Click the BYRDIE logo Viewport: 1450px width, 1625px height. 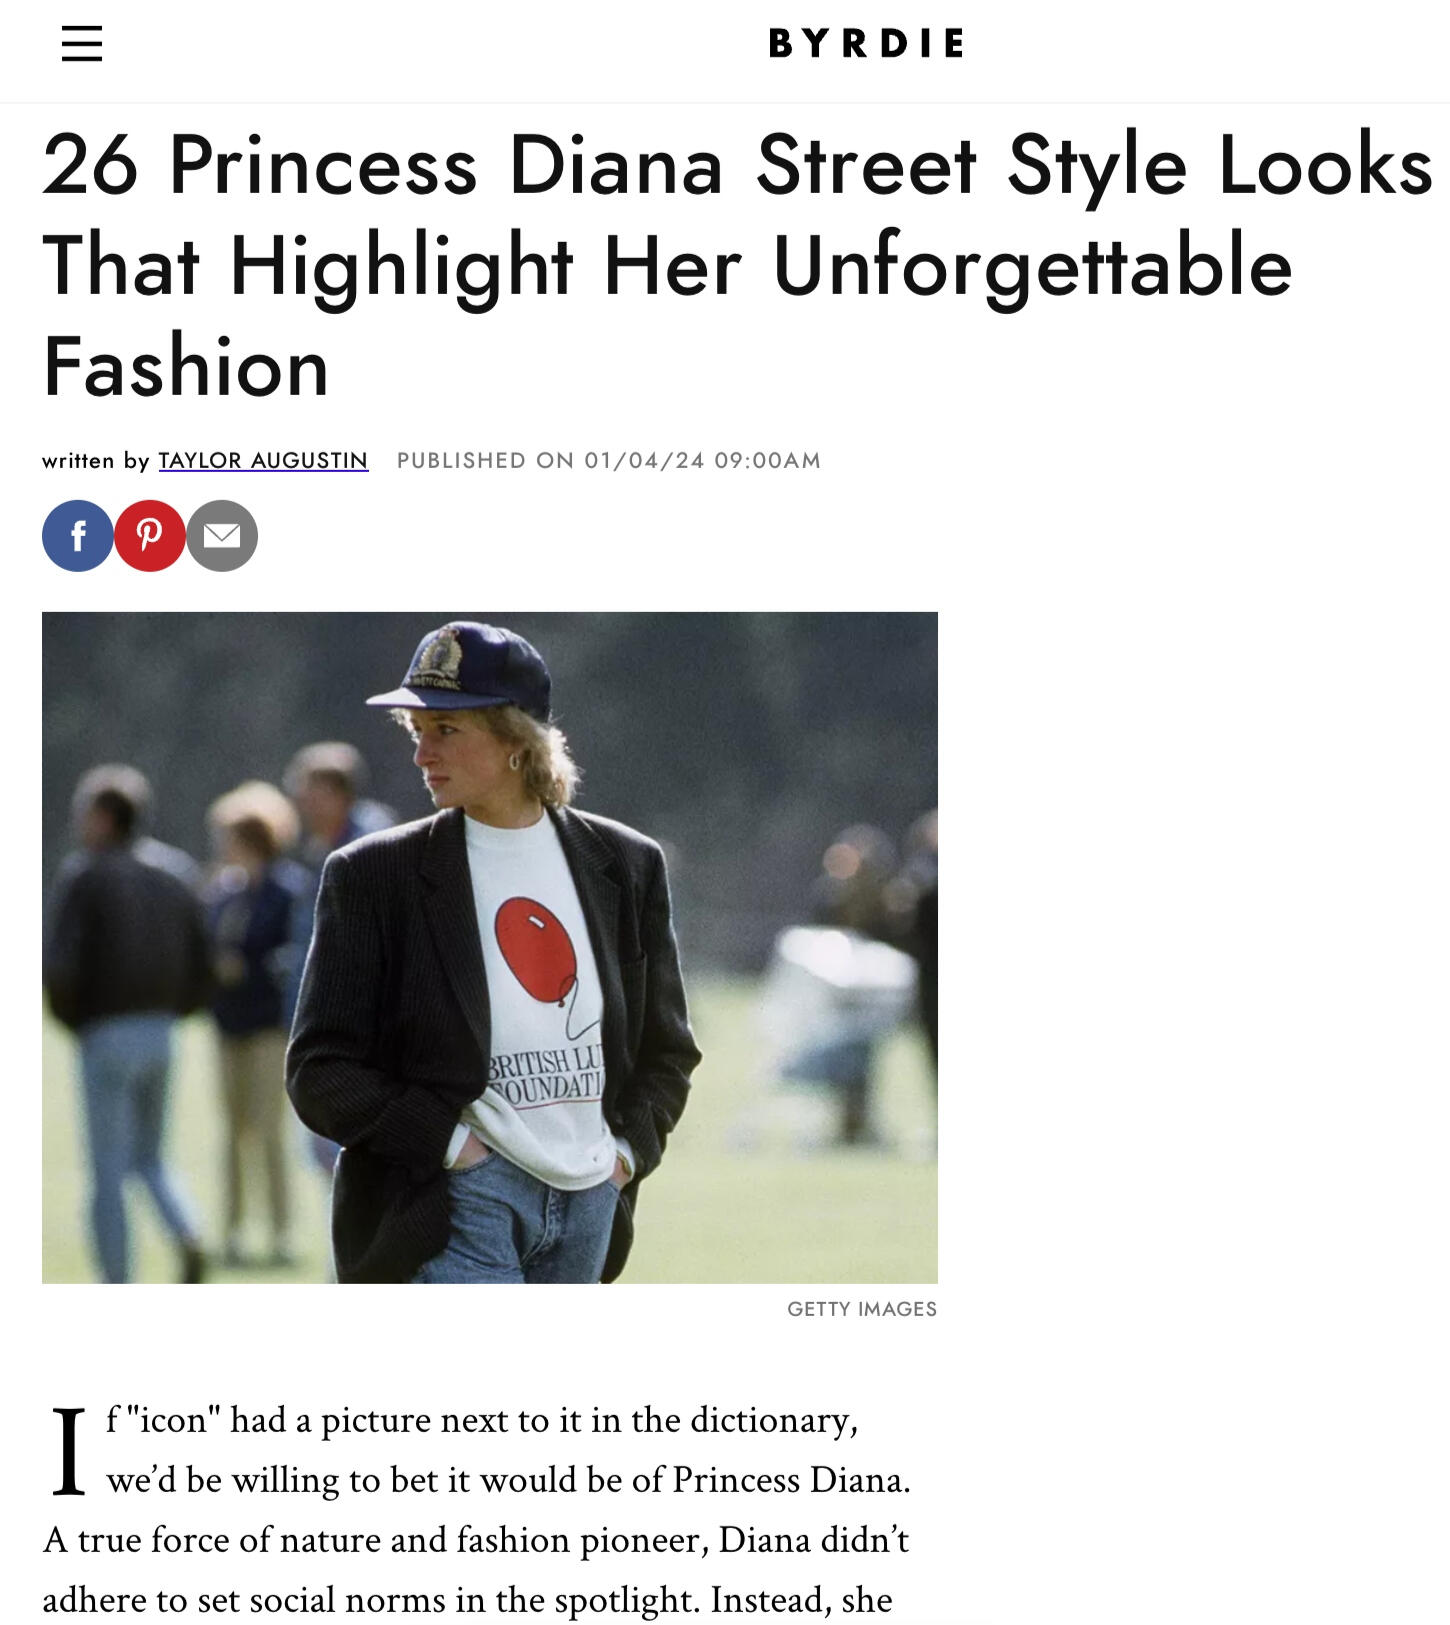(866, 43)
